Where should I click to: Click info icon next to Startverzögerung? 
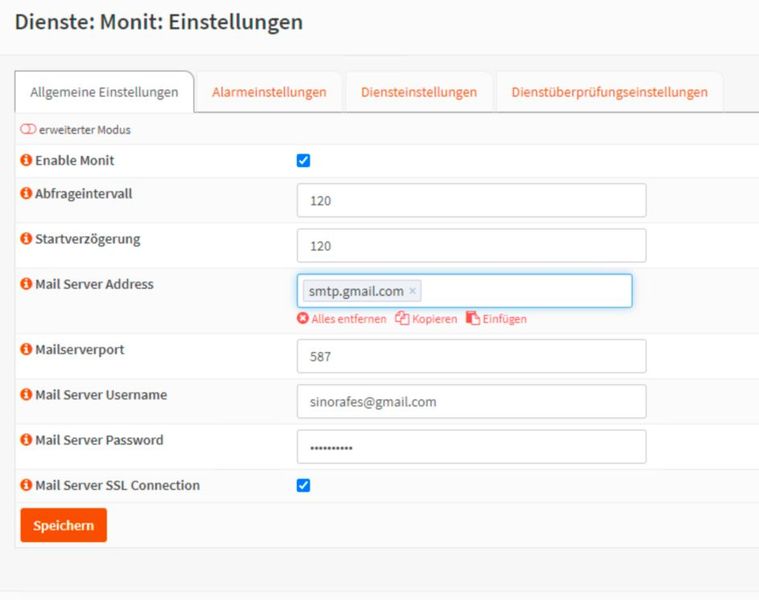pyautogui.click(x=27, y=239)
